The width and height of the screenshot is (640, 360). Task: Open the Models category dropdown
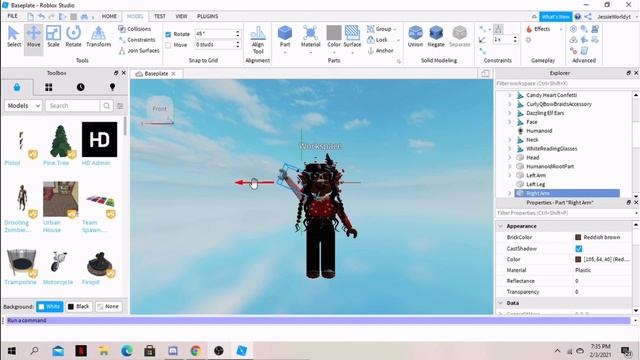pos(23,106)
